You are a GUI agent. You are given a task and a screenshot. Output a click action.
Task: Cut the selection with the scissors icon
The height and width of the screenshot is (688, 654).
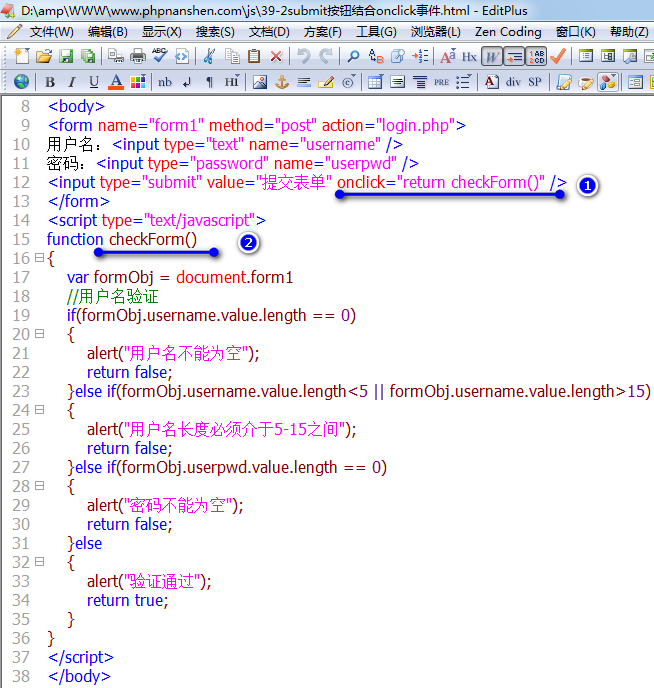(209, 56)
